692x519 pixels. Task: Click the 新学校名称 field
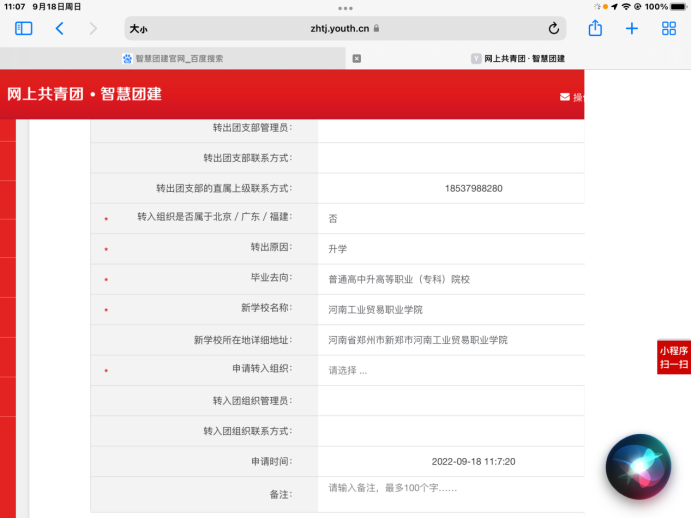point(450,310)
